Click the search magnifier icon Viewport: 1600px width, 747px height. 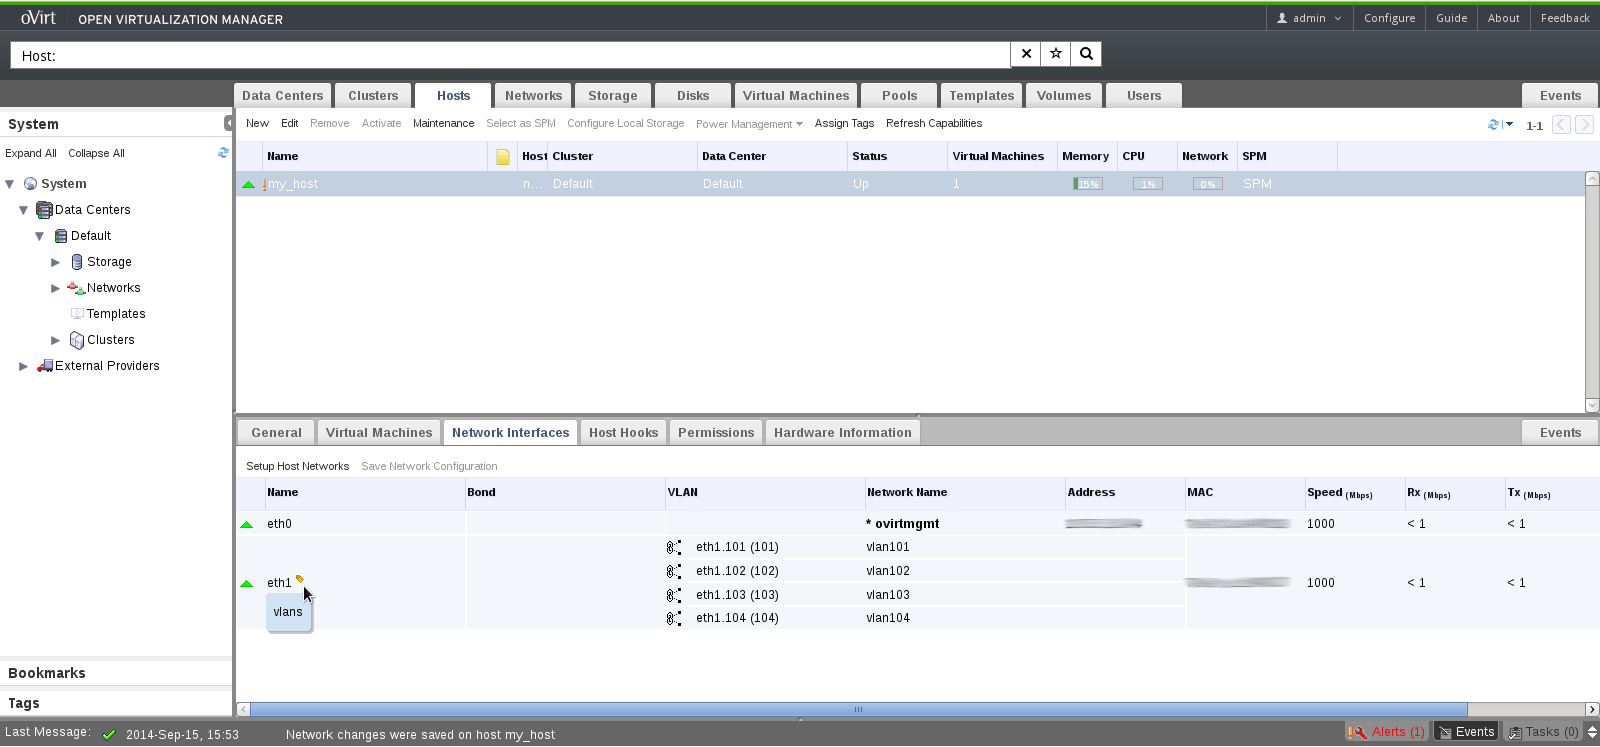pos(1086,54)
